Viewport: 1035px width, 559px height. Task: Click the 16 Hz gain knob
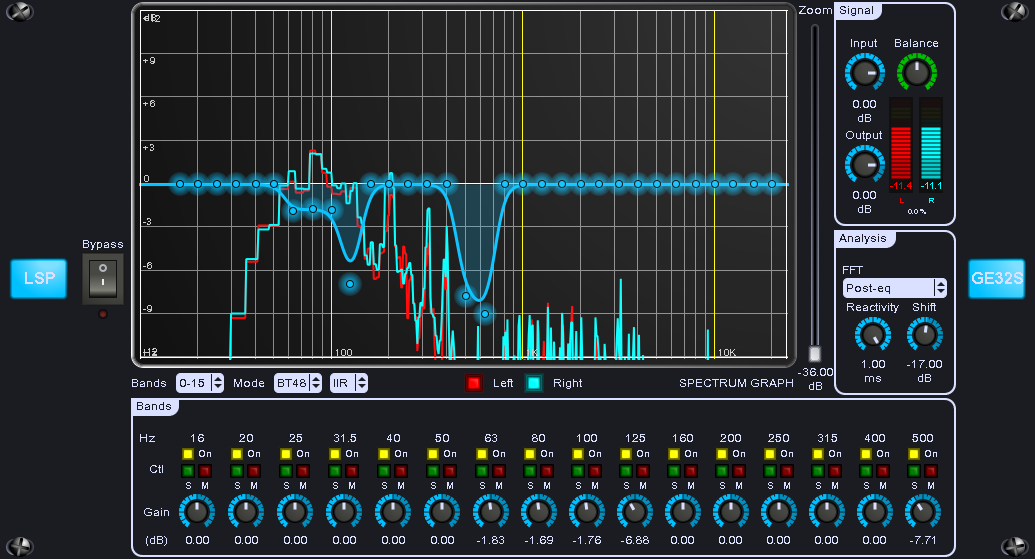coord(197,511)
